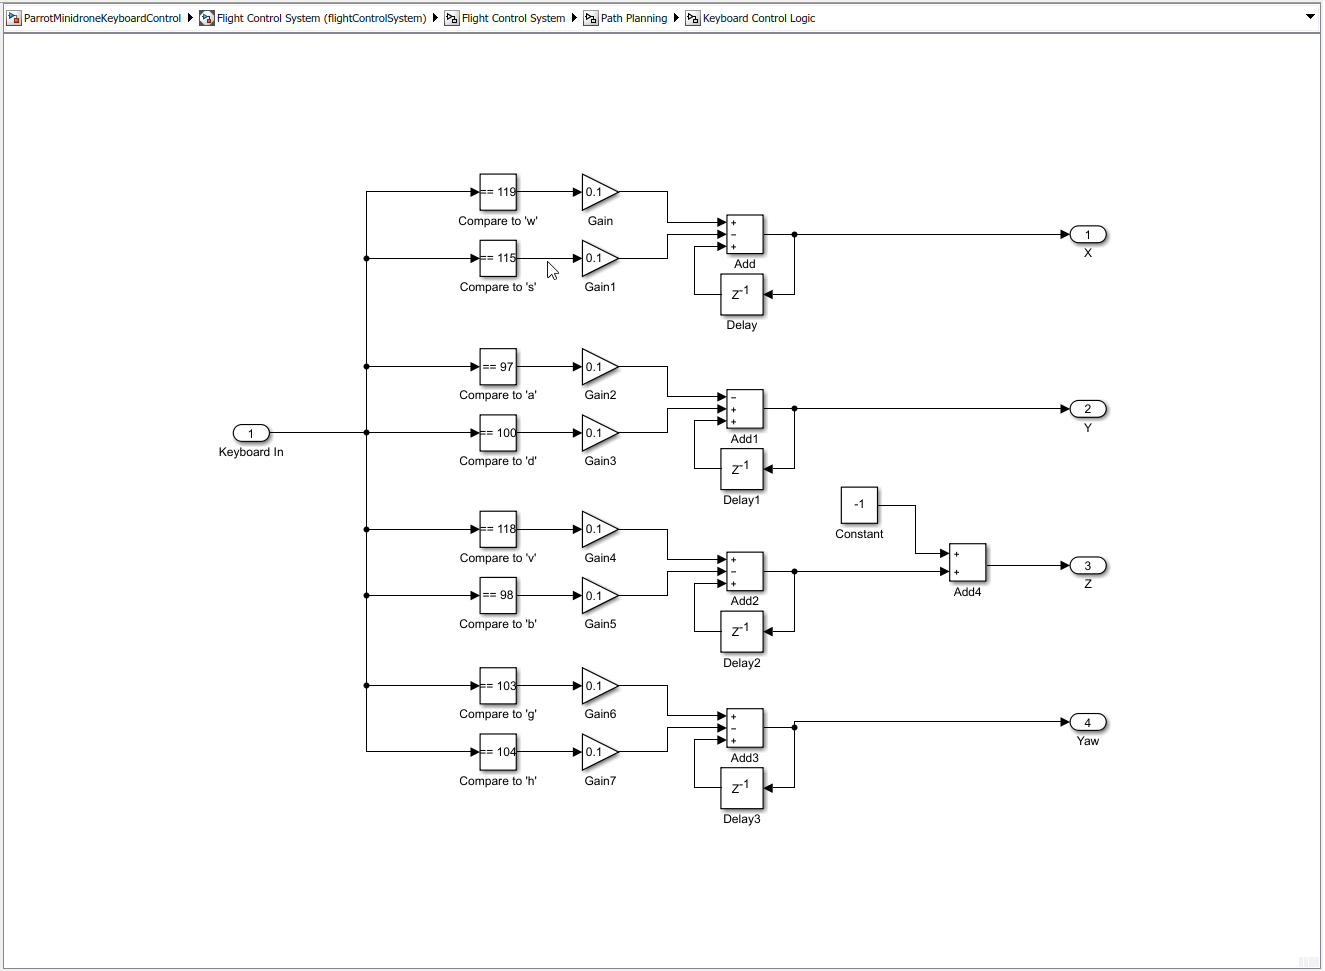Select the Add3 sum block

pos(745,729)
